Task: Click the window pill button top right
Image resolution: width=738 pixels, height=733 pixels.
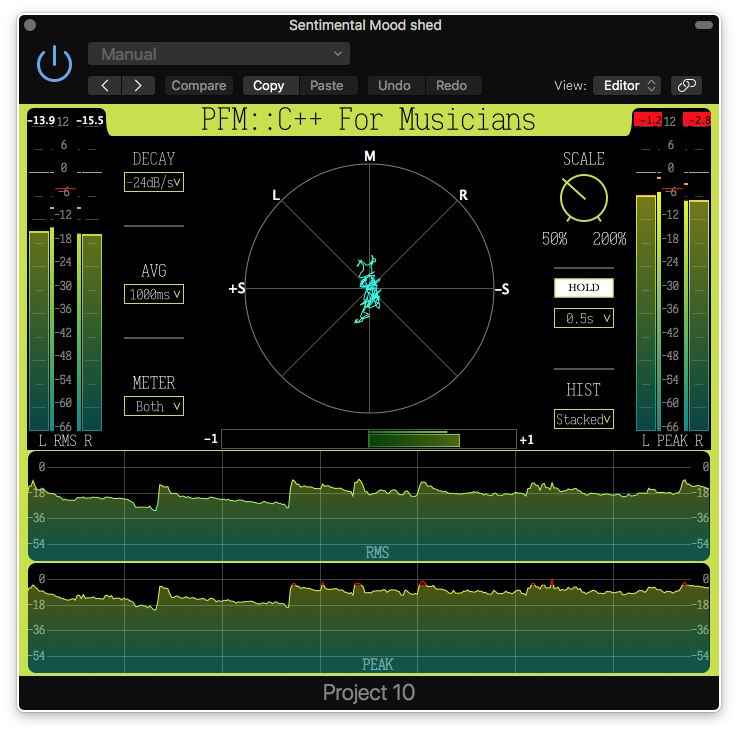Action: 704,25
